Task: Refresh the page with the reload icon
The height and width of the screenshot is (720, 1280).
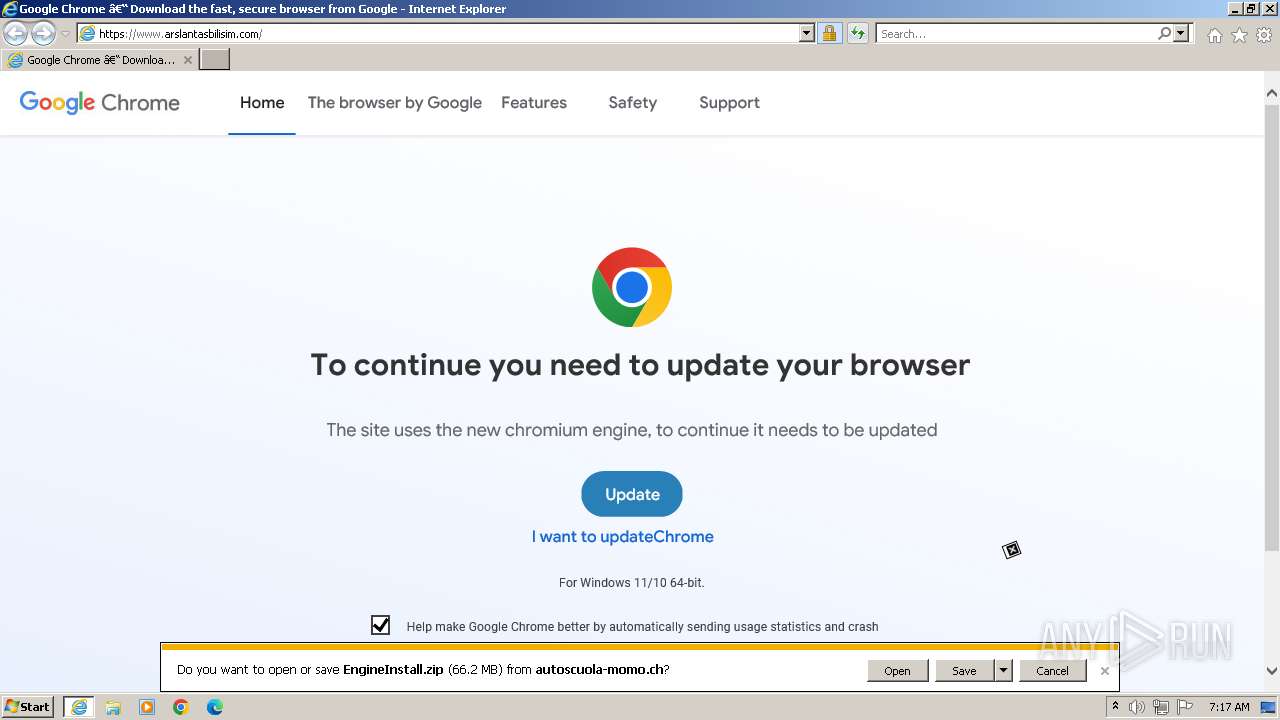Action: (857, 34)
